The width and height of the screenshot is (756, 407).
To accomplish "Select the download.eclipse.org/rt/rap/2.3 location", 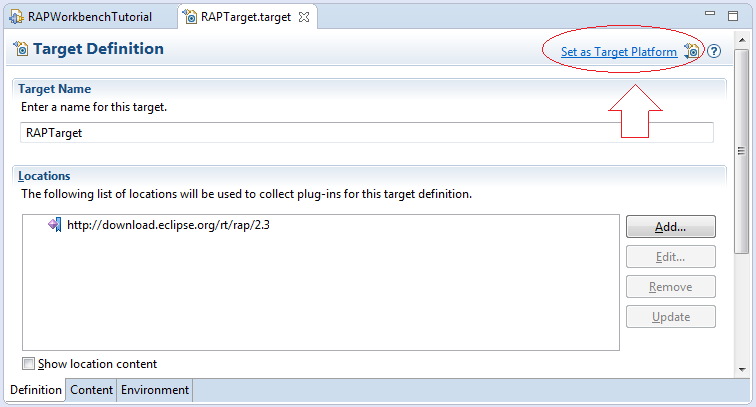I will (x=168, y=225).
